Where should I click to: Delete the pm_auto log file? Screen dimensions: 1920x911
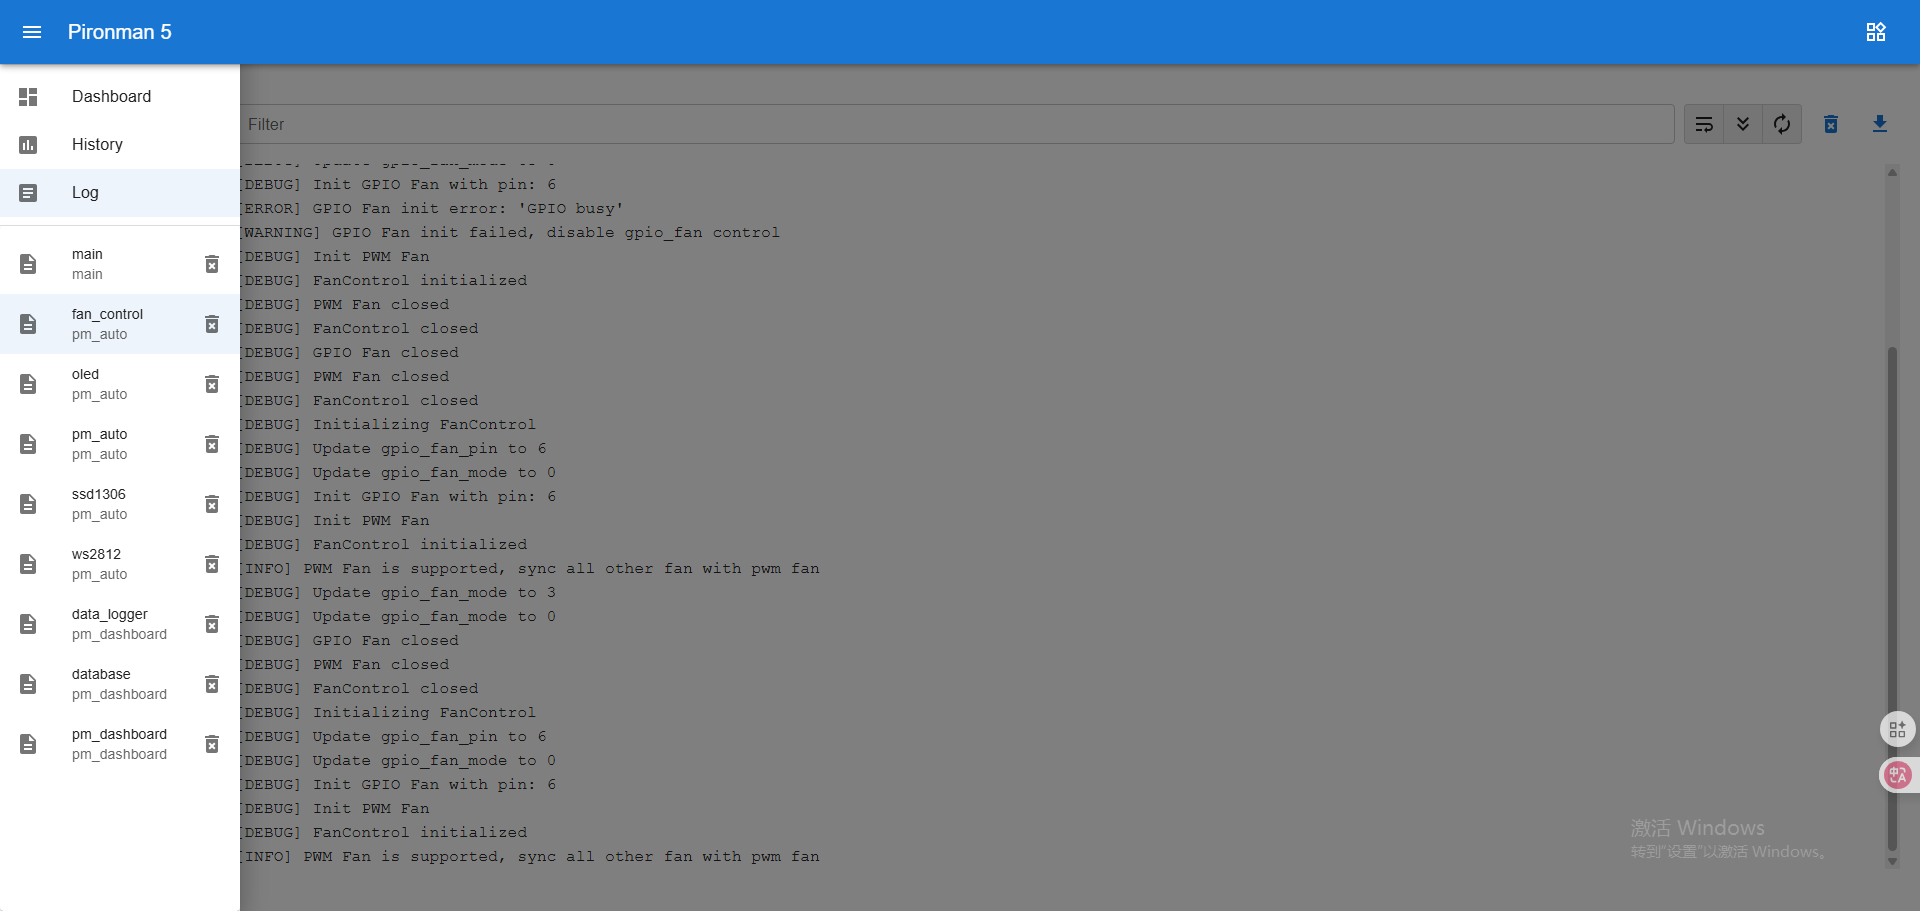click(212, 444)
